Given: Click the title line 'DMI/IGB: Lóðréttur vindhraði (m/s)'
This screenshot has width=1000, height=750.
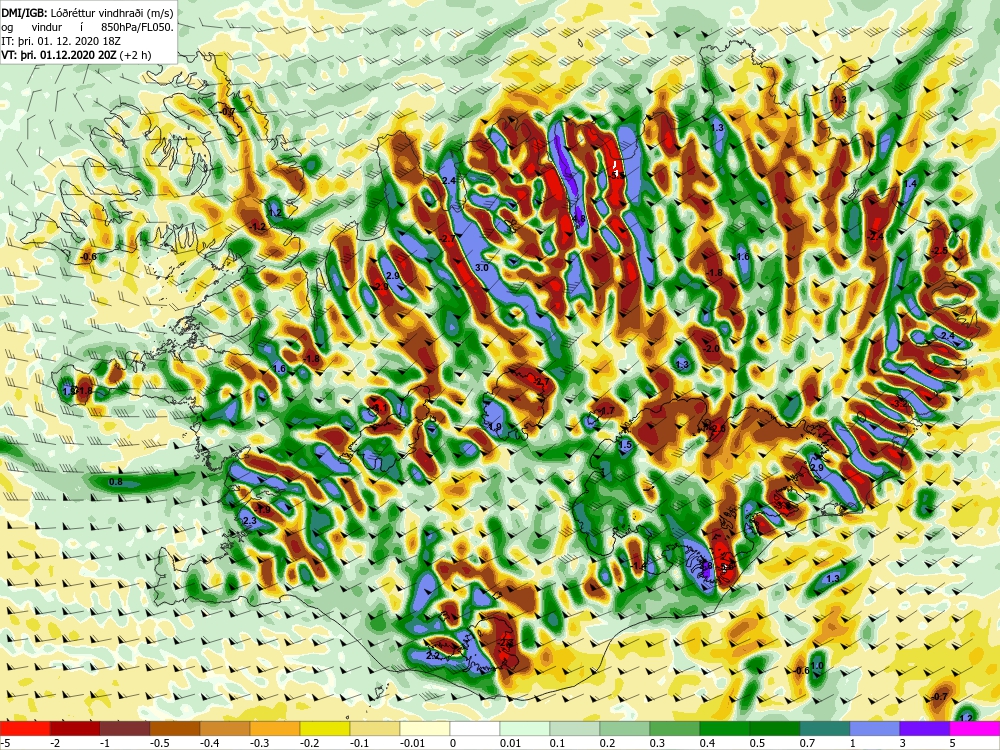Looking at the screenshot, I should (x=87, y=12).
